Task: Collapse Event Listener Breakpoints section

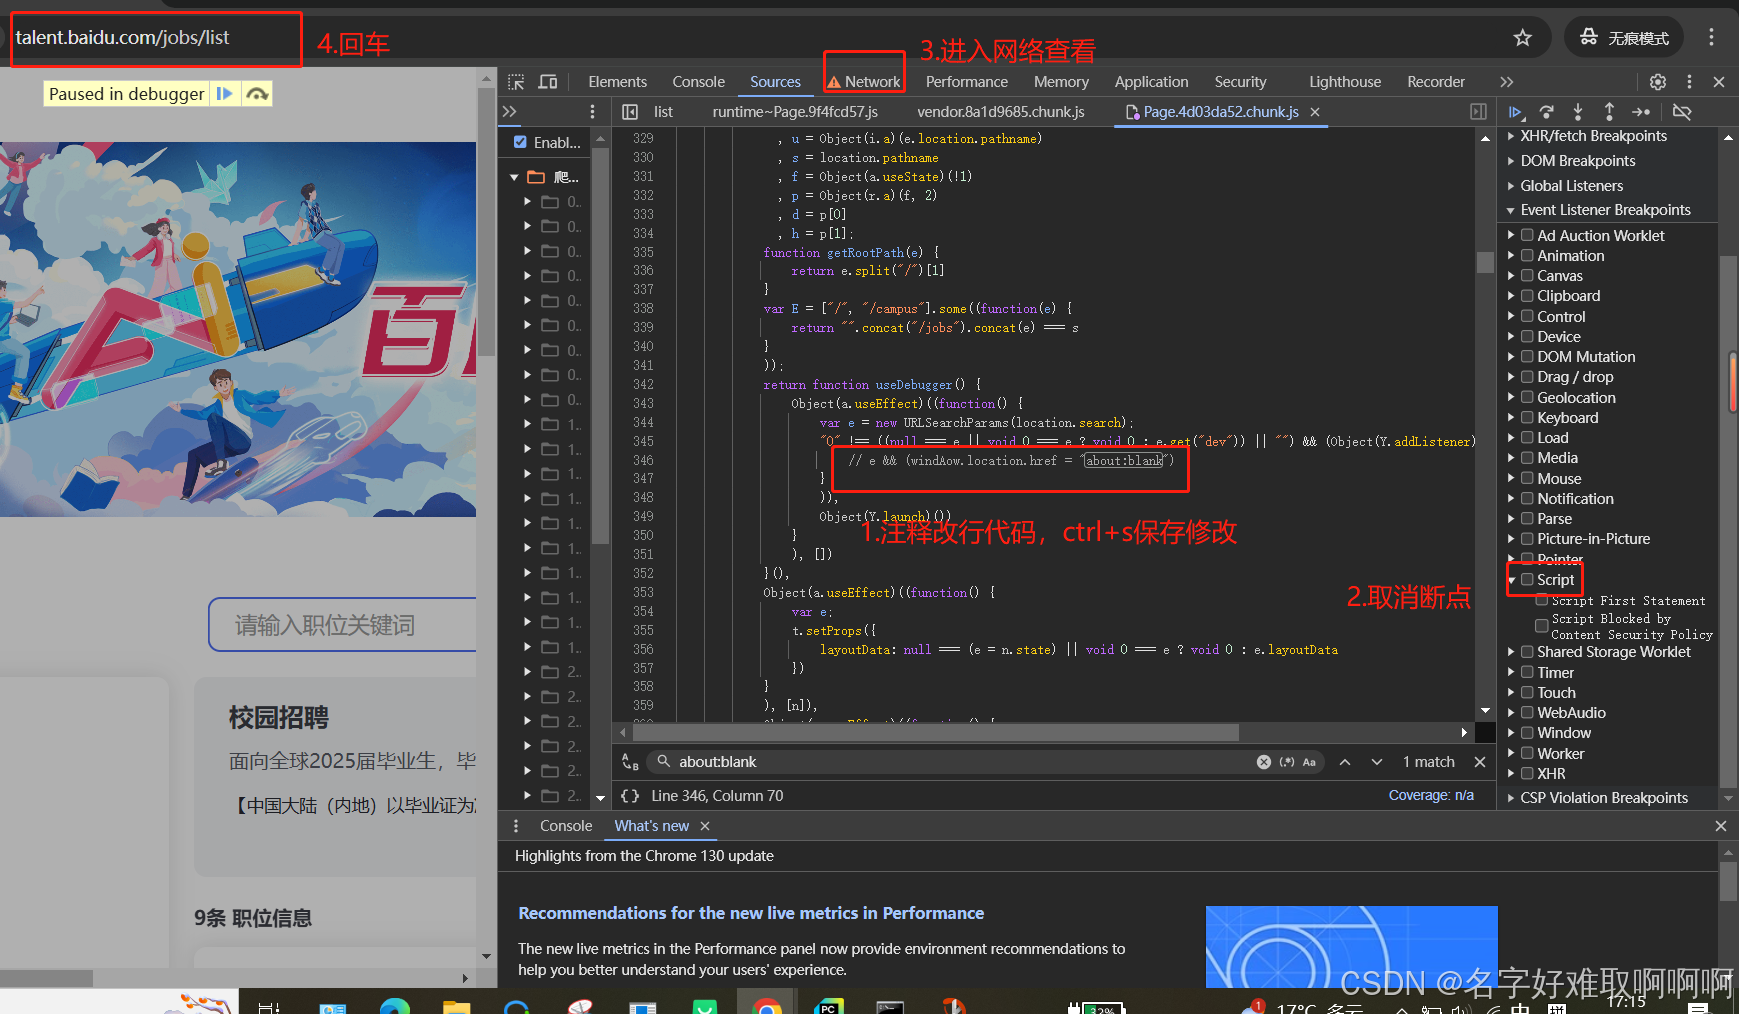Action: (1605, 210)
